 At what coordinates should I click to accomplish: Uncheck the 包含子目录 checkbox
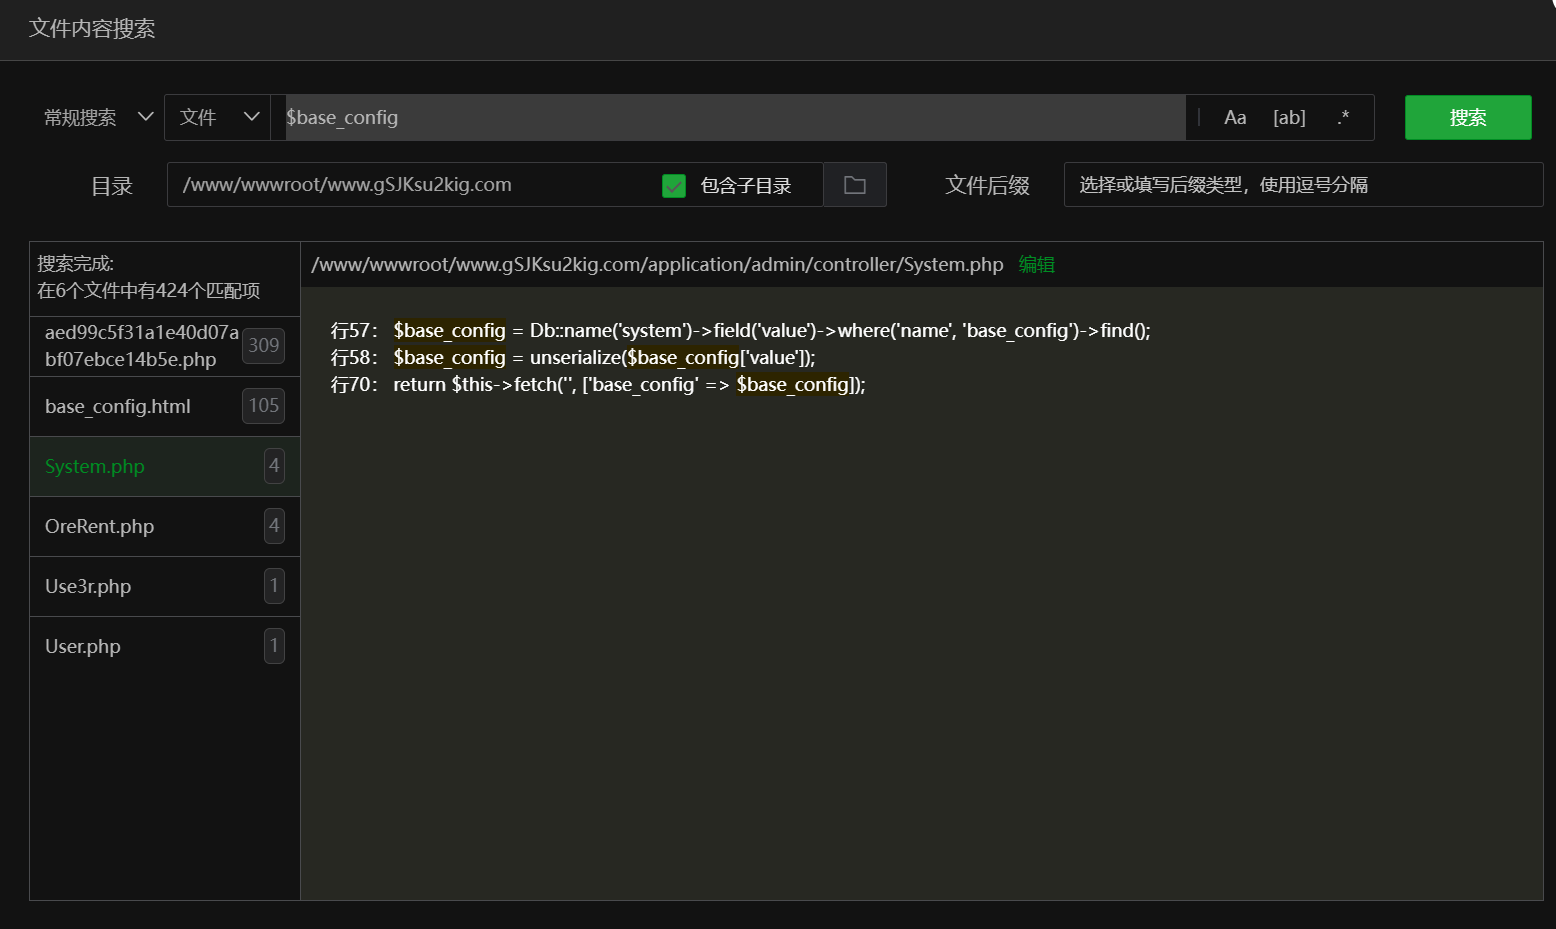[x=674, y=186]
